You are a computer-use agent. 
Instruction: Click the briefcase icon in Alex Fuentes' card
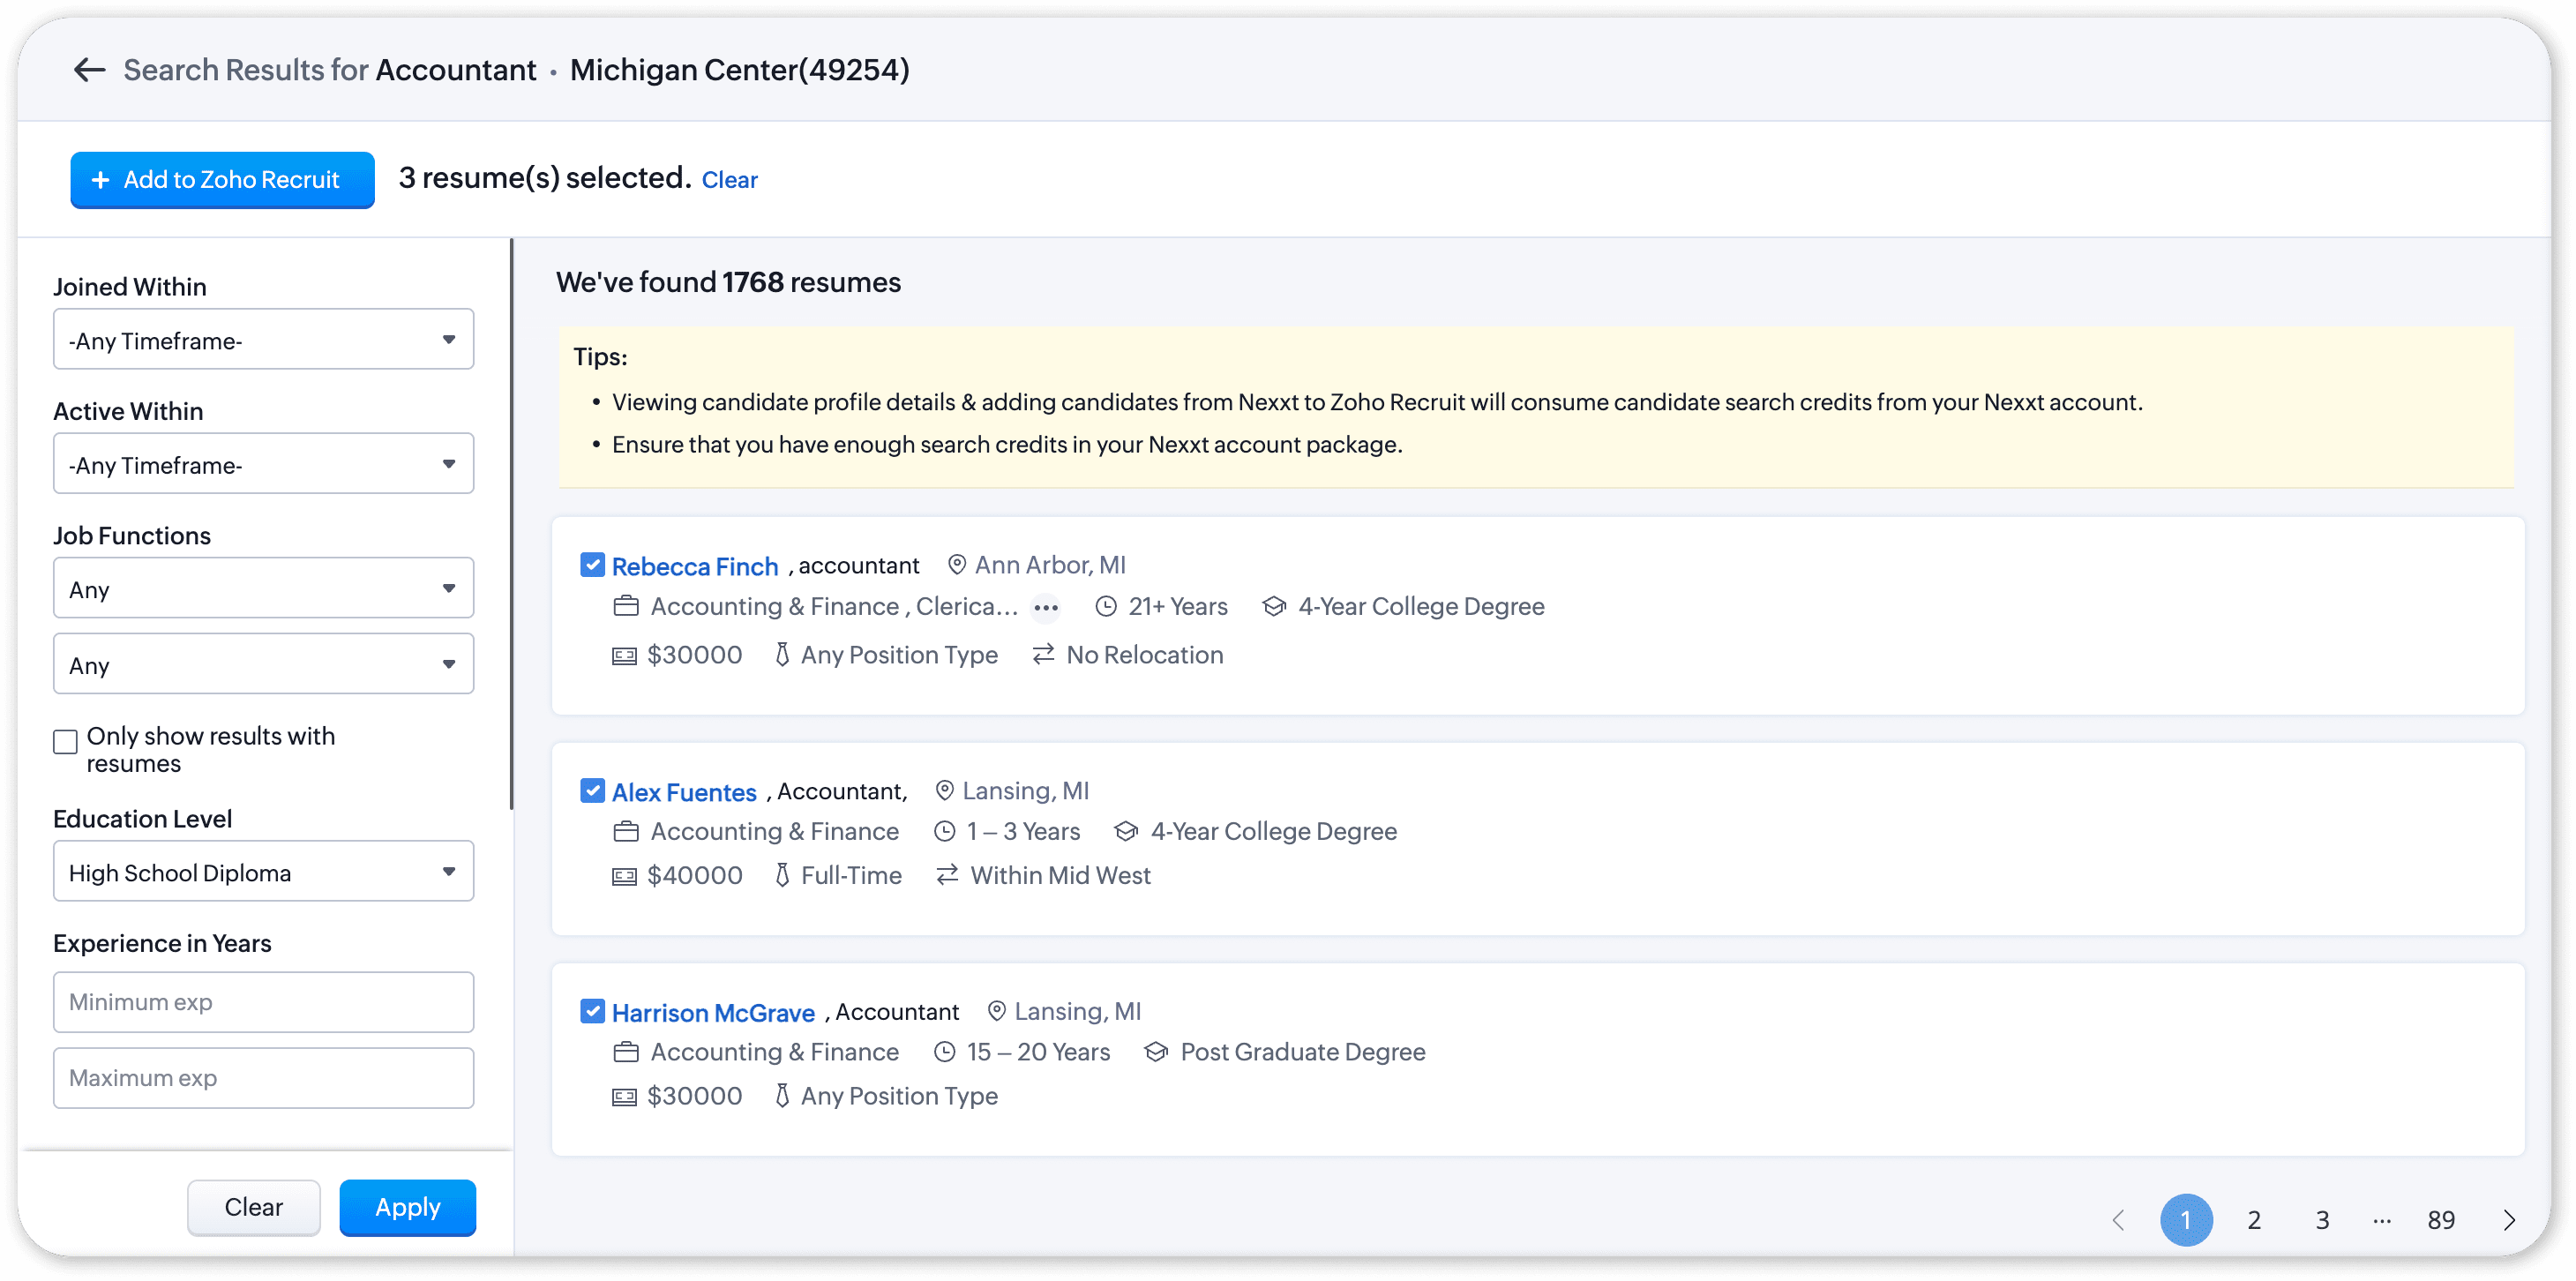point(626,832)
